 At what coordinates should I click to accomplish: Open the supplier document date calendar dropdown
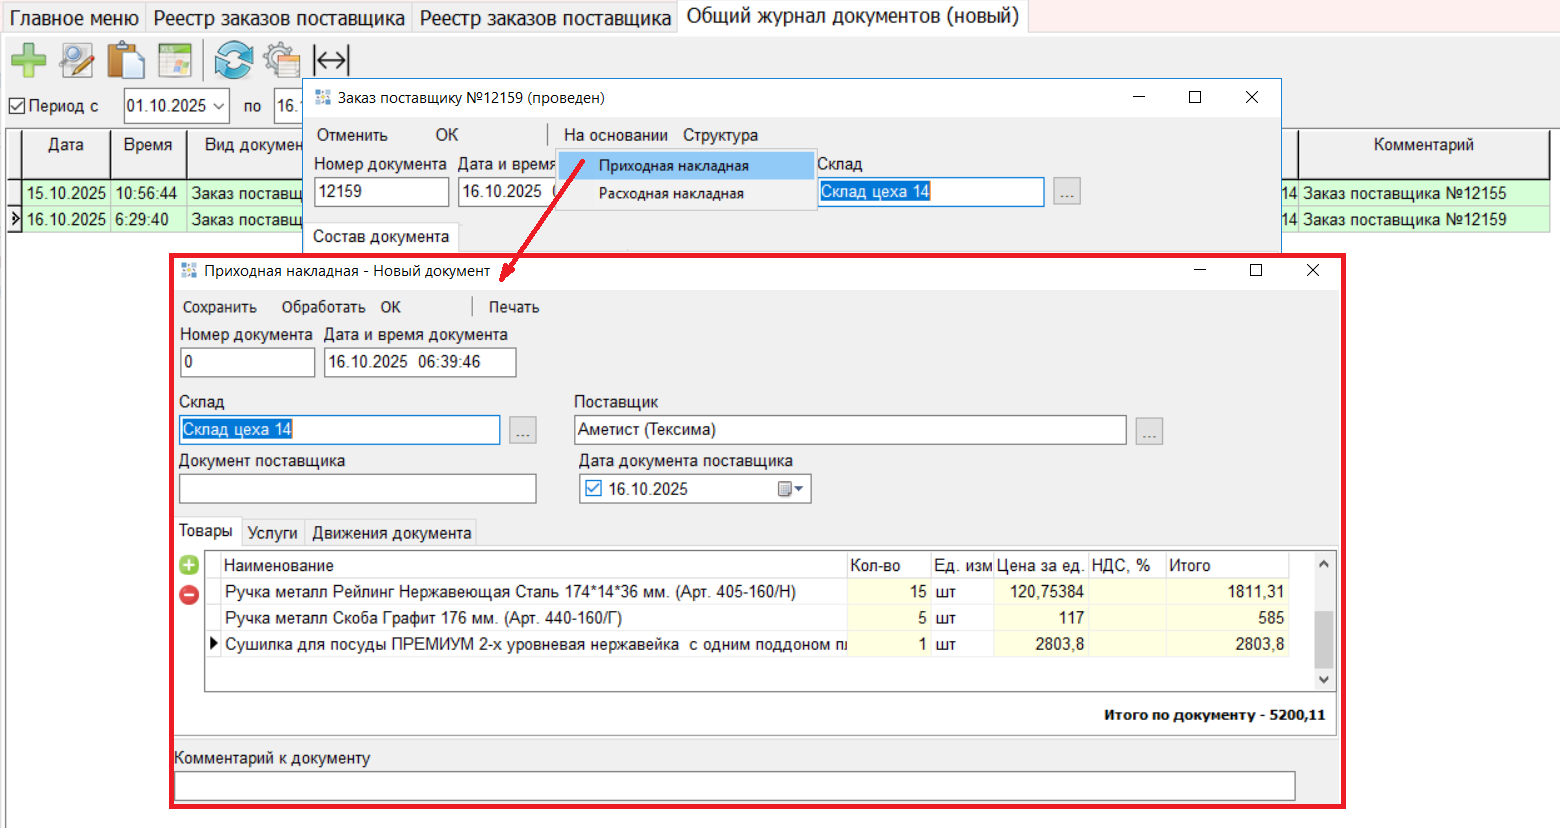tap(791, 489)
